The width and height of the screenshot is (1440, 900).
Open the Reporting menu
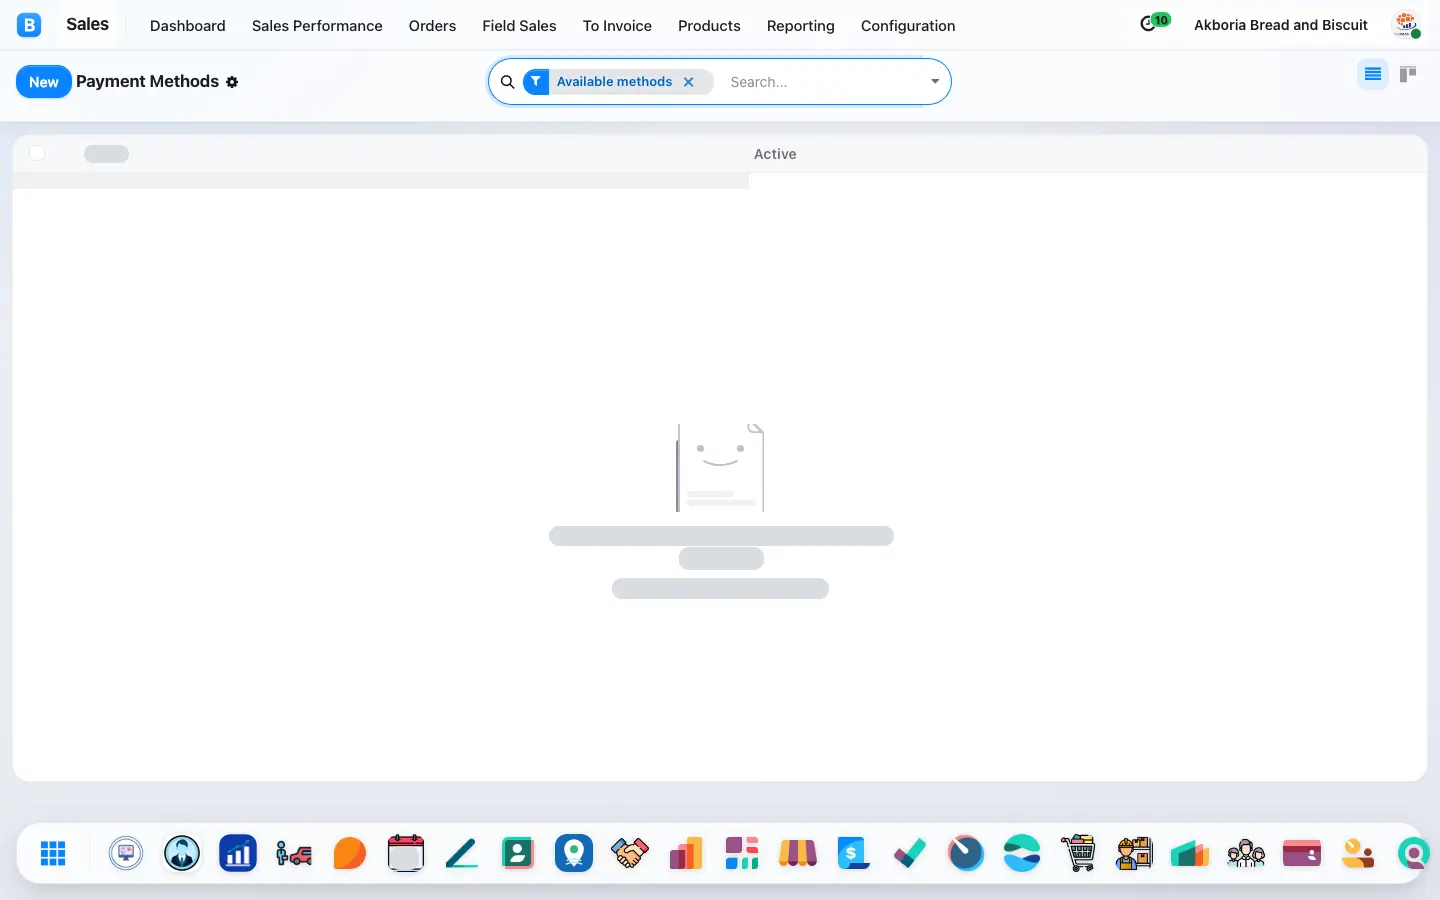801,26
